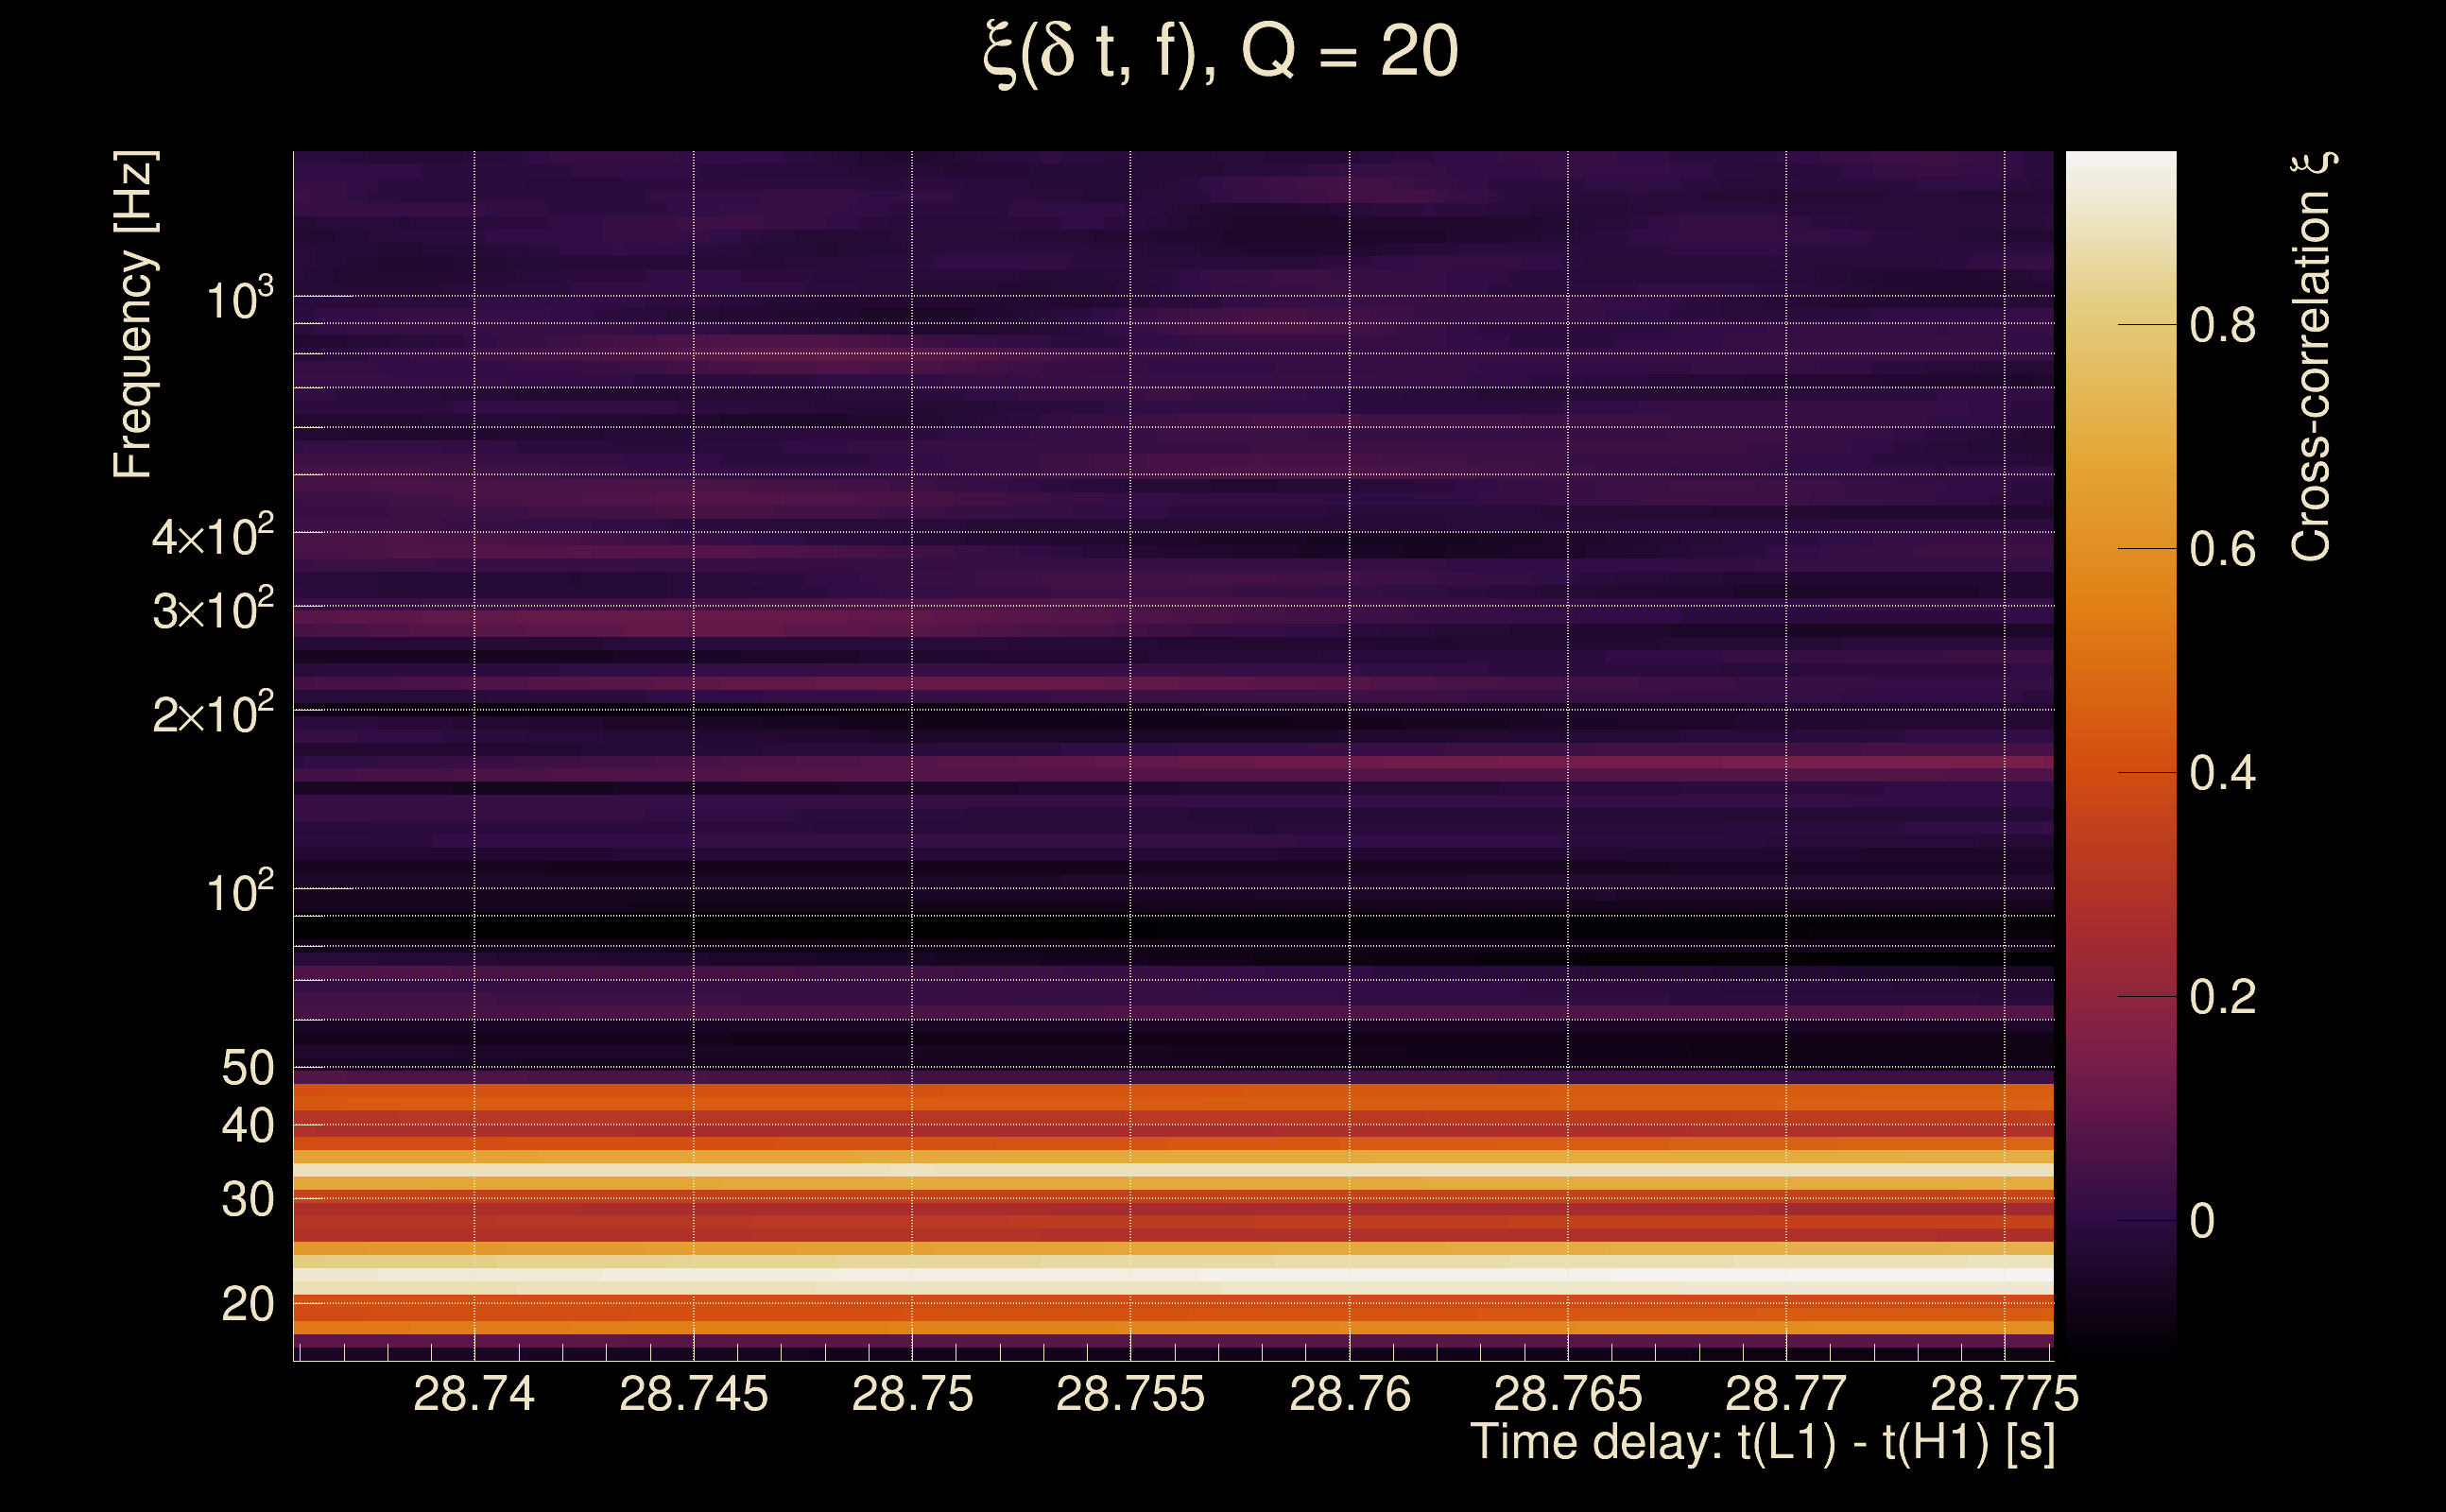
Task: Click the 28.74 tick label on x-axis
Action: [473, 1394]
